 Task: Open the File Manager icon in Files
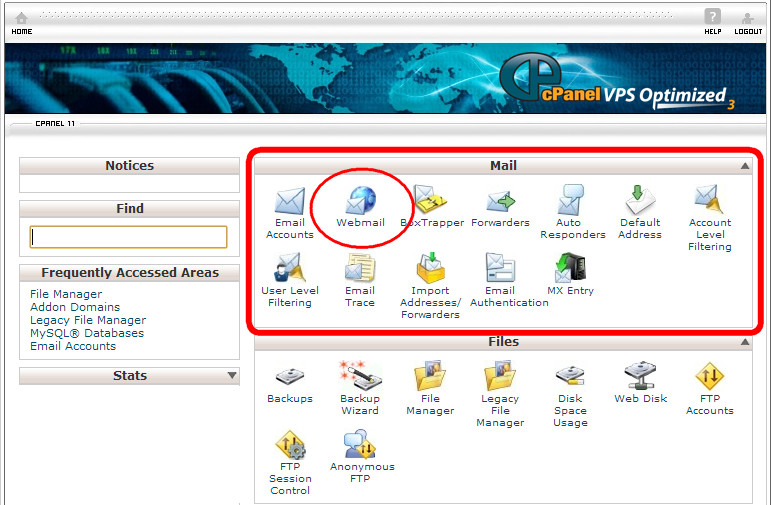coord(430,376)
